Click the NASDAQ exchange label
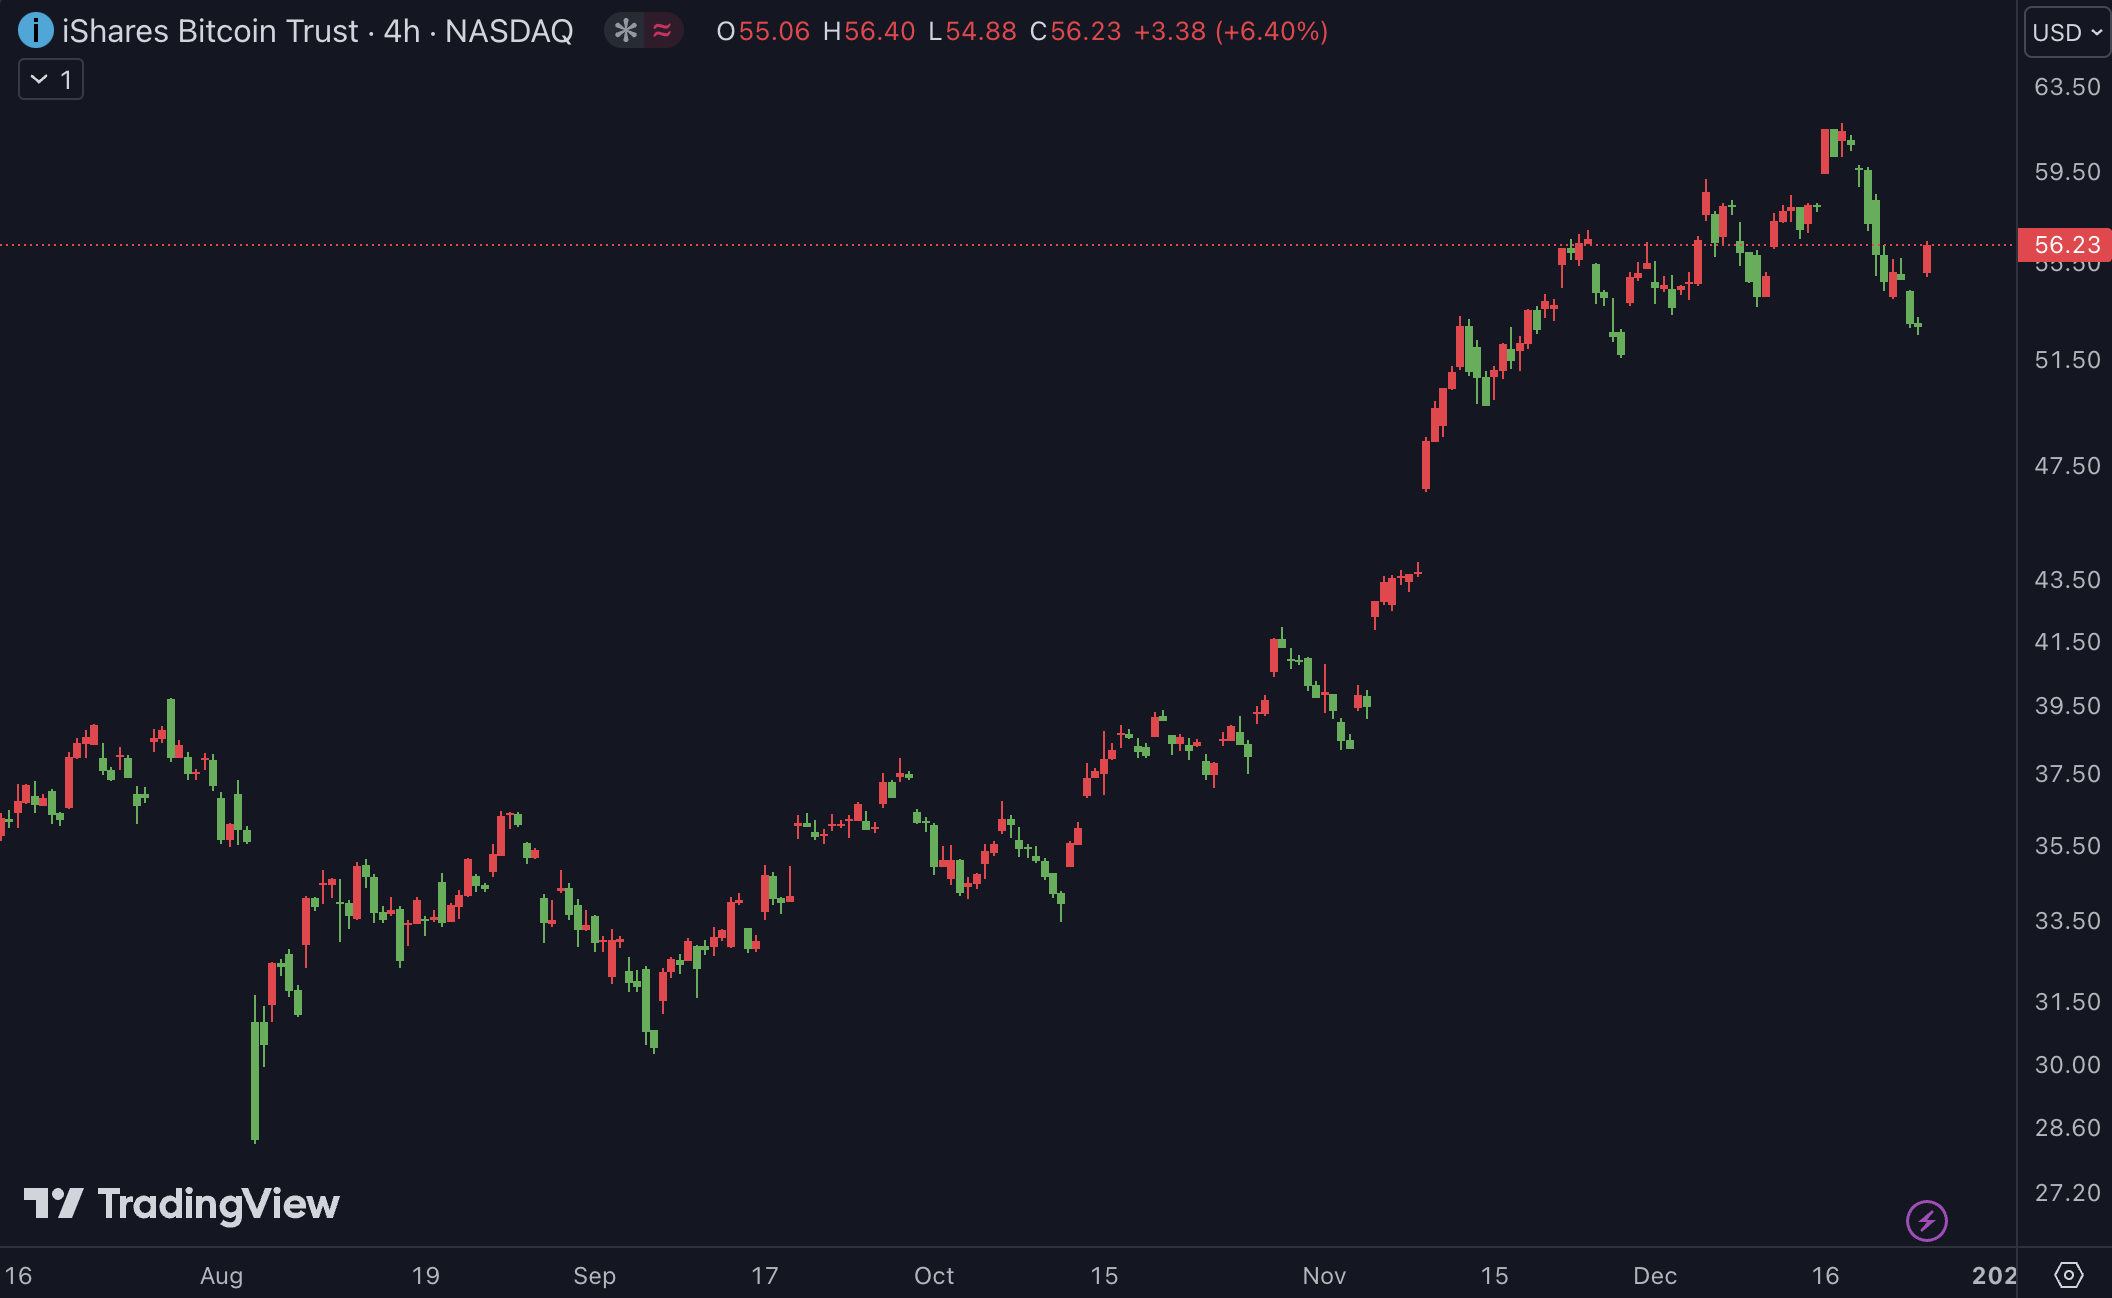Image resolution: width=2112 pixels, height=1298 pixels. click(509, 31)
